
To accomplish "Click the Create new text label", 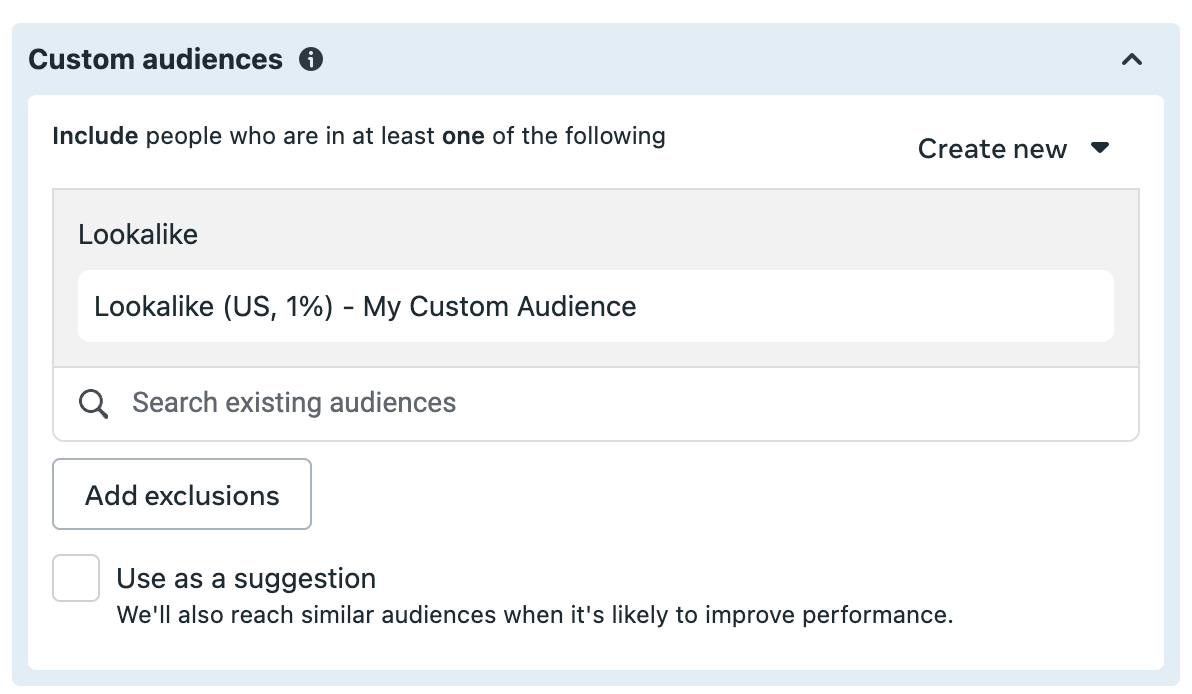I will click(x=992, y=148).
